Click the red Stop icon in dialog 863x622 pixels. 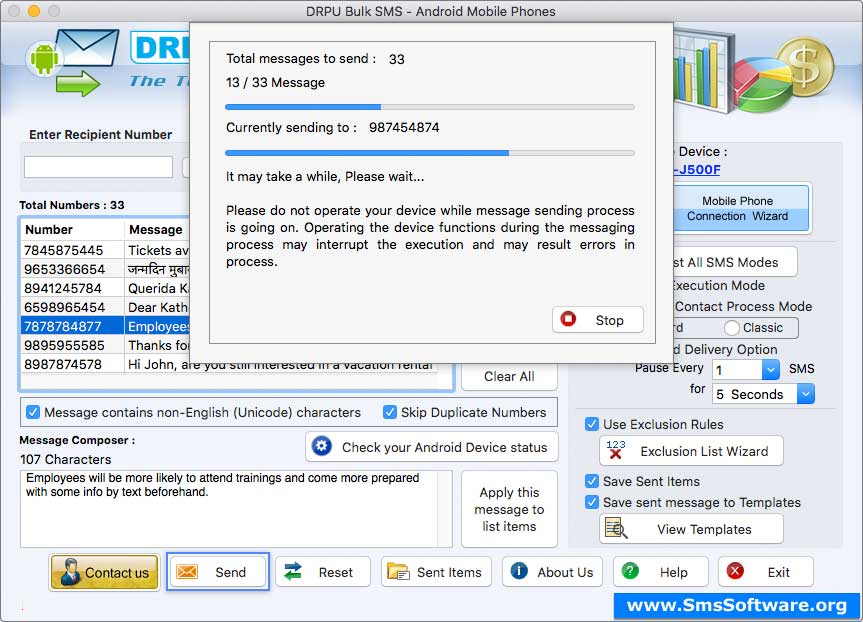(x=568, y=319)
